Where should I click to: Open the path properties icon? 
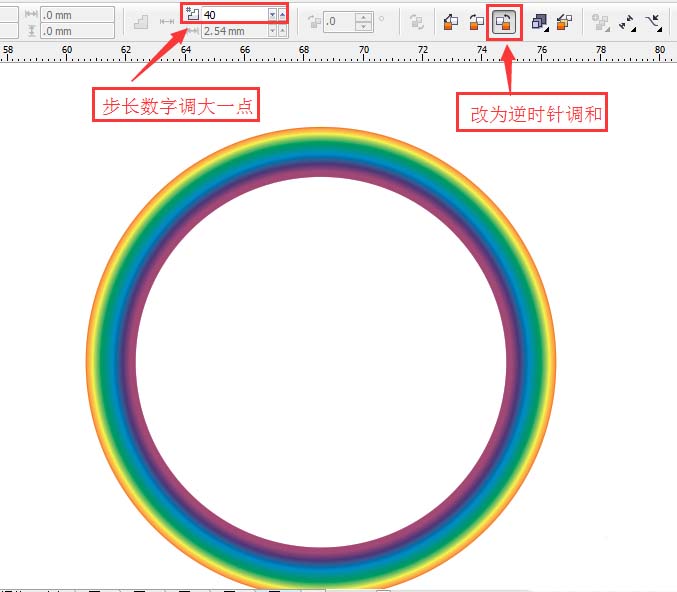pyautogui.click(x=654, y=22)
